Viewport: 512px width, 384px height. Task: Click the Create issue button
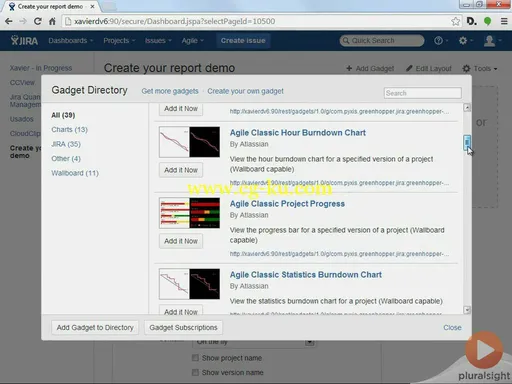243,41
